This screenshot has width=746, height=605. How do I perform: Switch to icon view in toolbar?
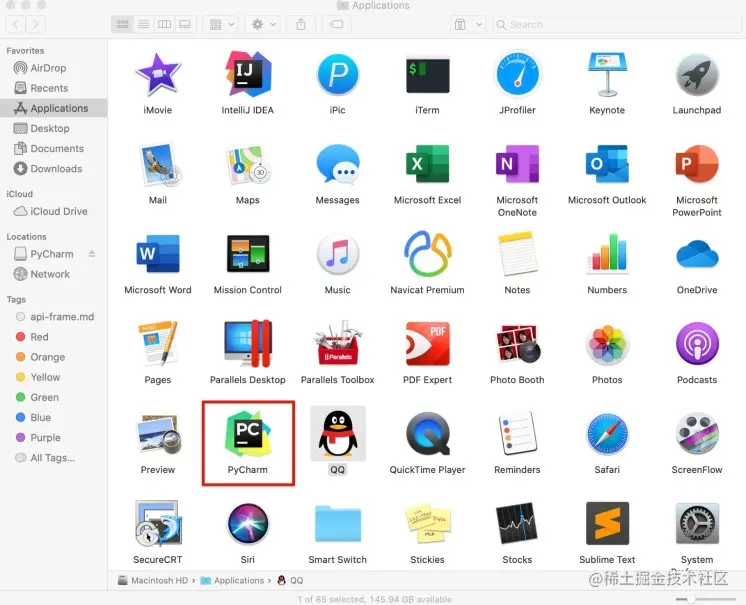click(x=122, y=24)
